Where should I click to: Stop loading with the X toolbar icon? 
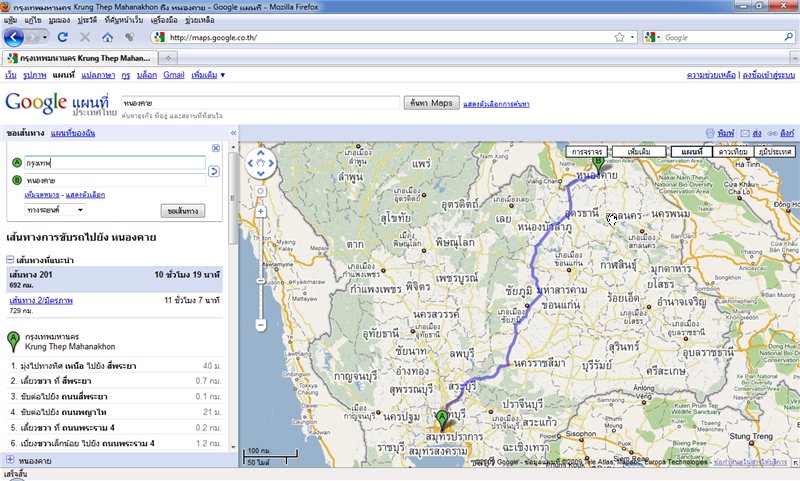[85, 37]
